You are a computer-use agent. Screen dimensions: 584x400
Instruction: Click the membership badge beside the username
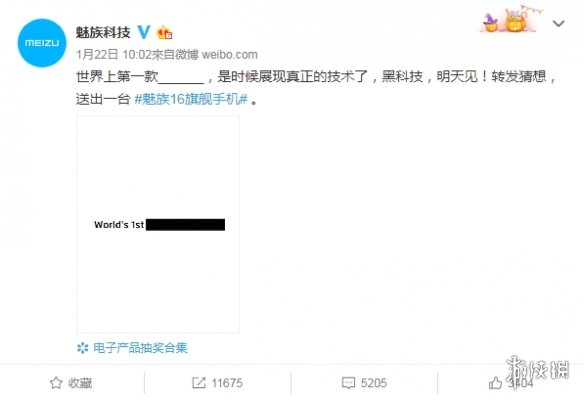164,33
